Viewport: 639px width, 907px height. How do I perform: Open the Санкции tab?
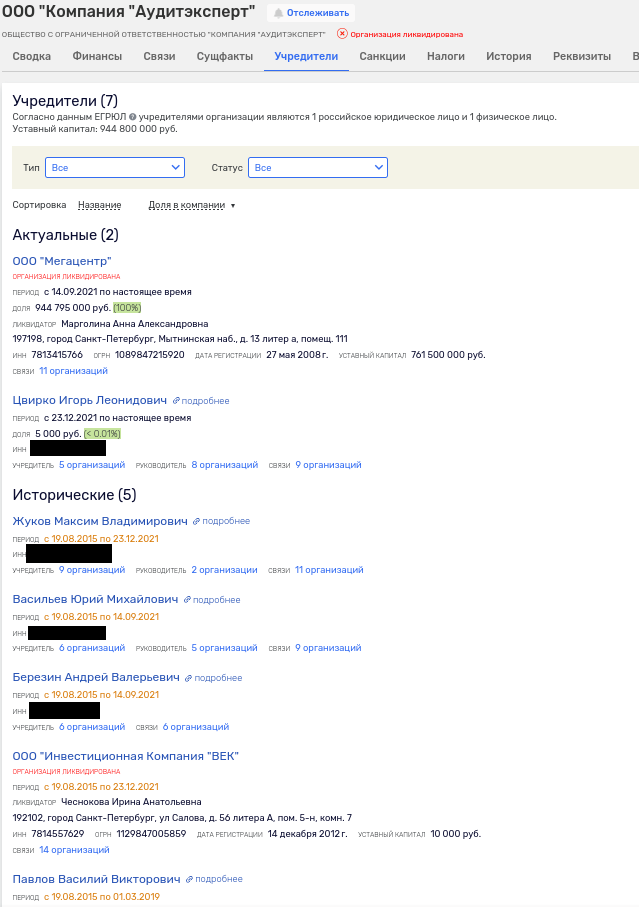pyautogui.click(x=382, y=56)
